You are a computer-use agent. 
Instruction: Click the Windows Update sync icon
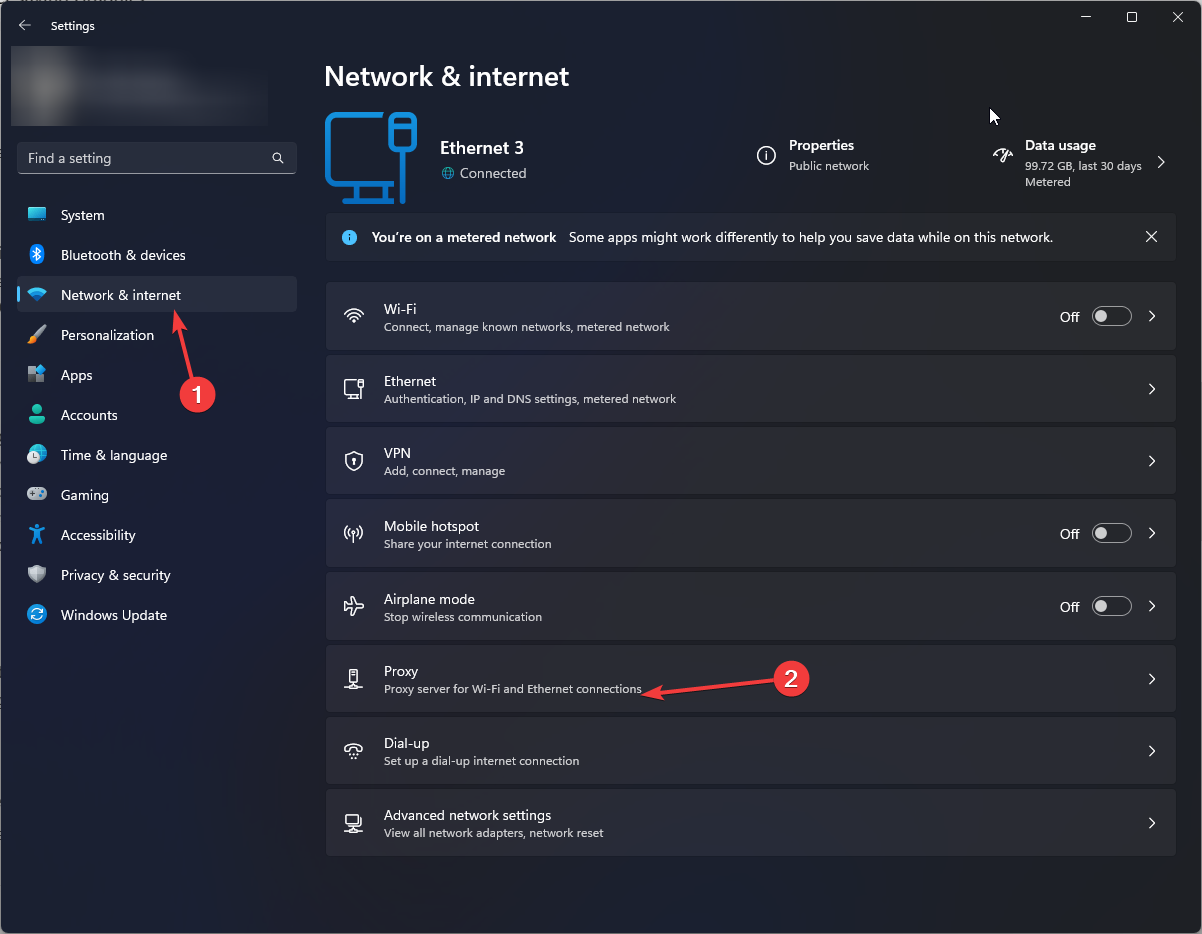(x=37, y=615)
